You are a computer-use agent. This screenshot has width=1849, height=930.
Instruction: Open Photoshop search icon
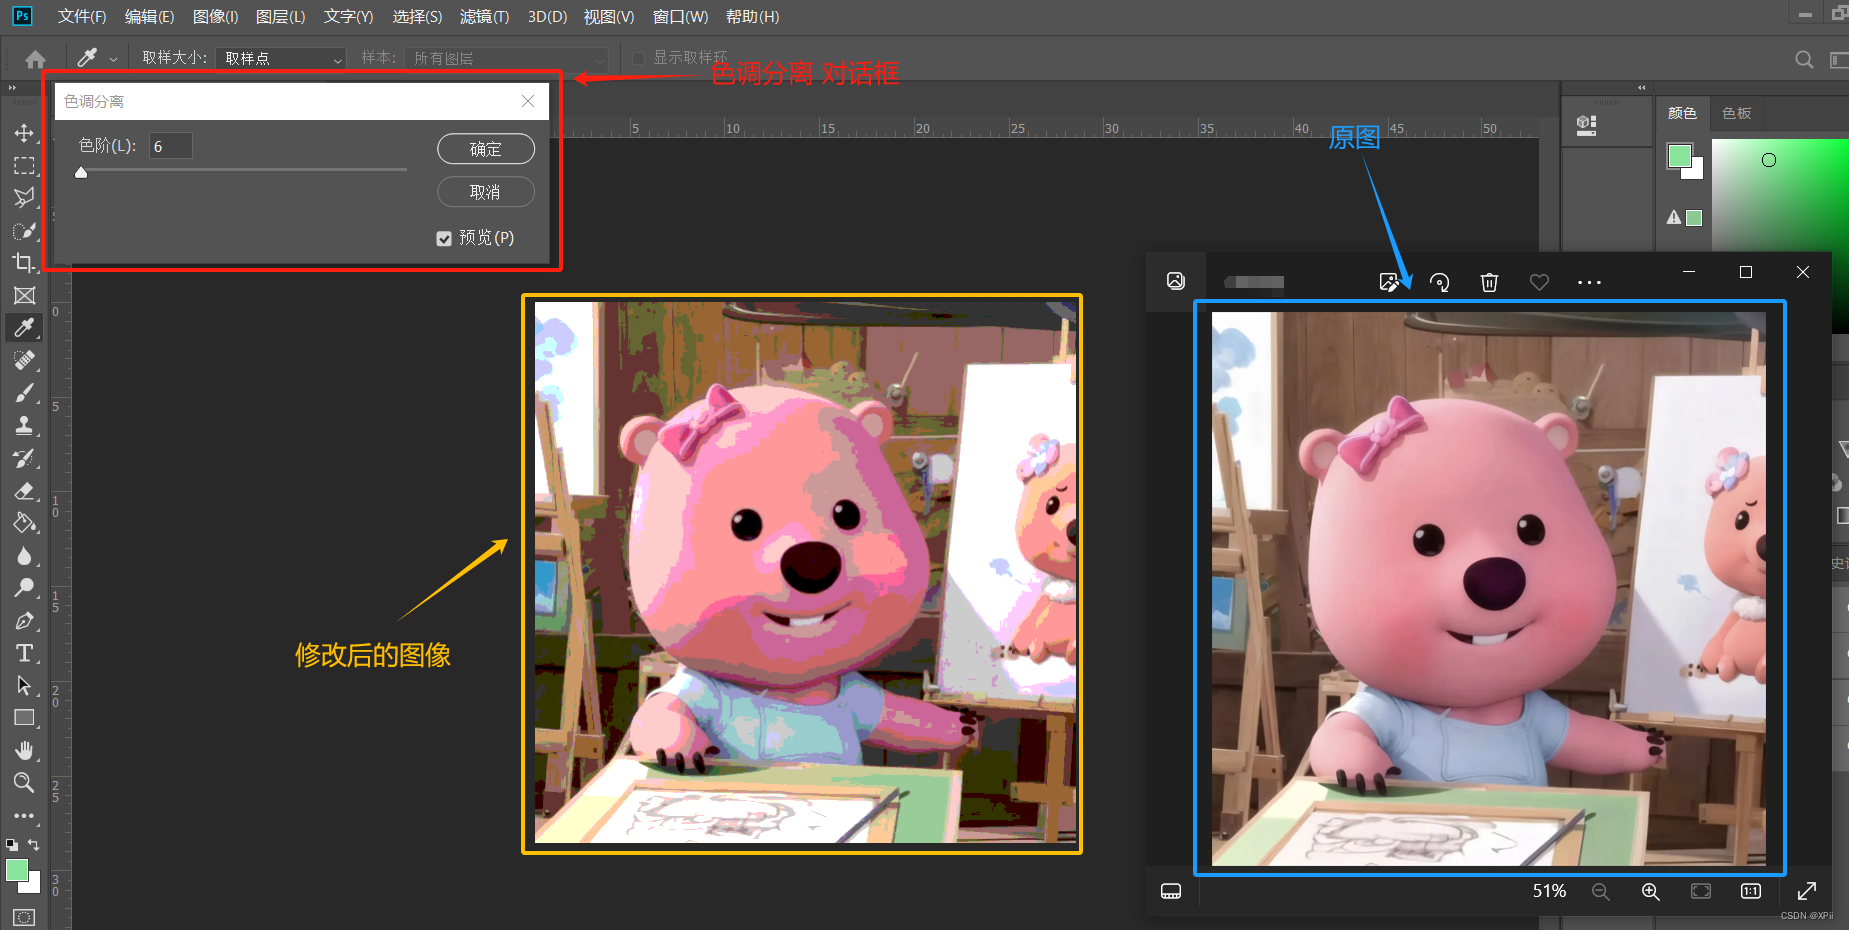pyautogui.click(x=1804, y=59)
